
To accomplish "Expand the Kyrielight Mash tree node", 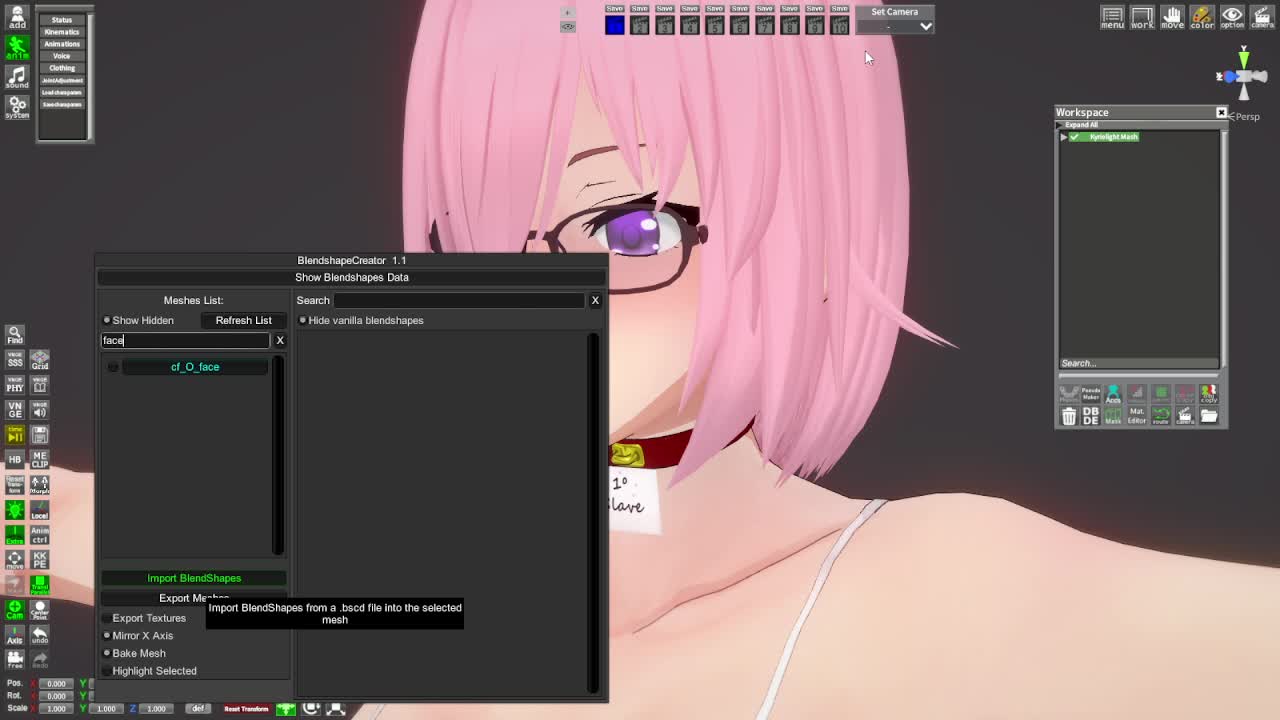I will pyautogui.click(x=1063, y=137).
